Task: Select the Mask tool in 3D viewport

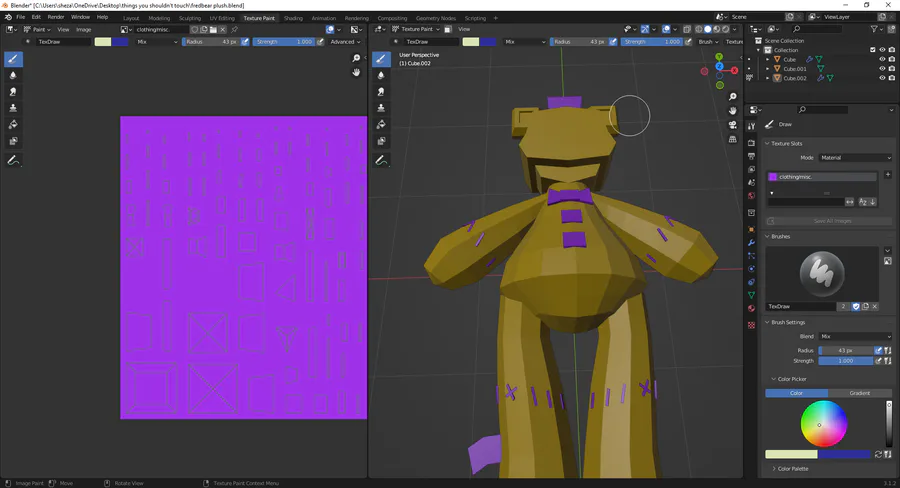Action: (381, 141)
